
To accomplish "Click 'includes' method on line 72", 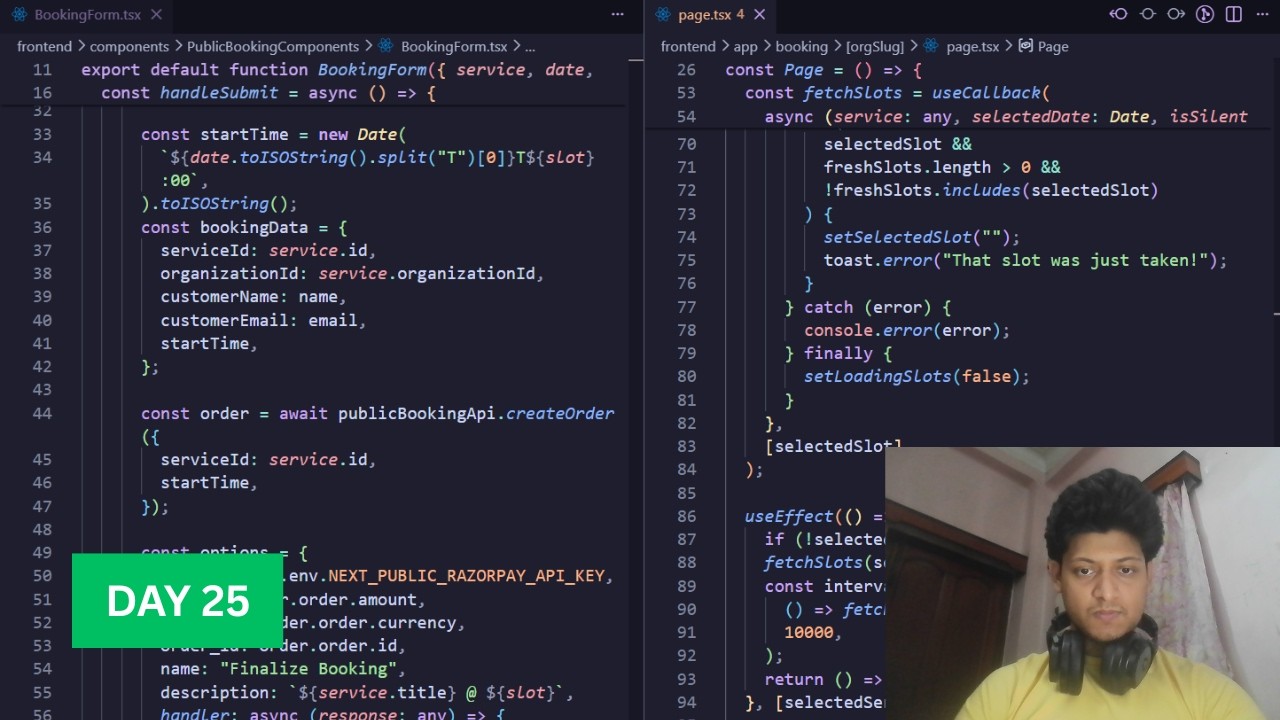I will pos(982,190).
